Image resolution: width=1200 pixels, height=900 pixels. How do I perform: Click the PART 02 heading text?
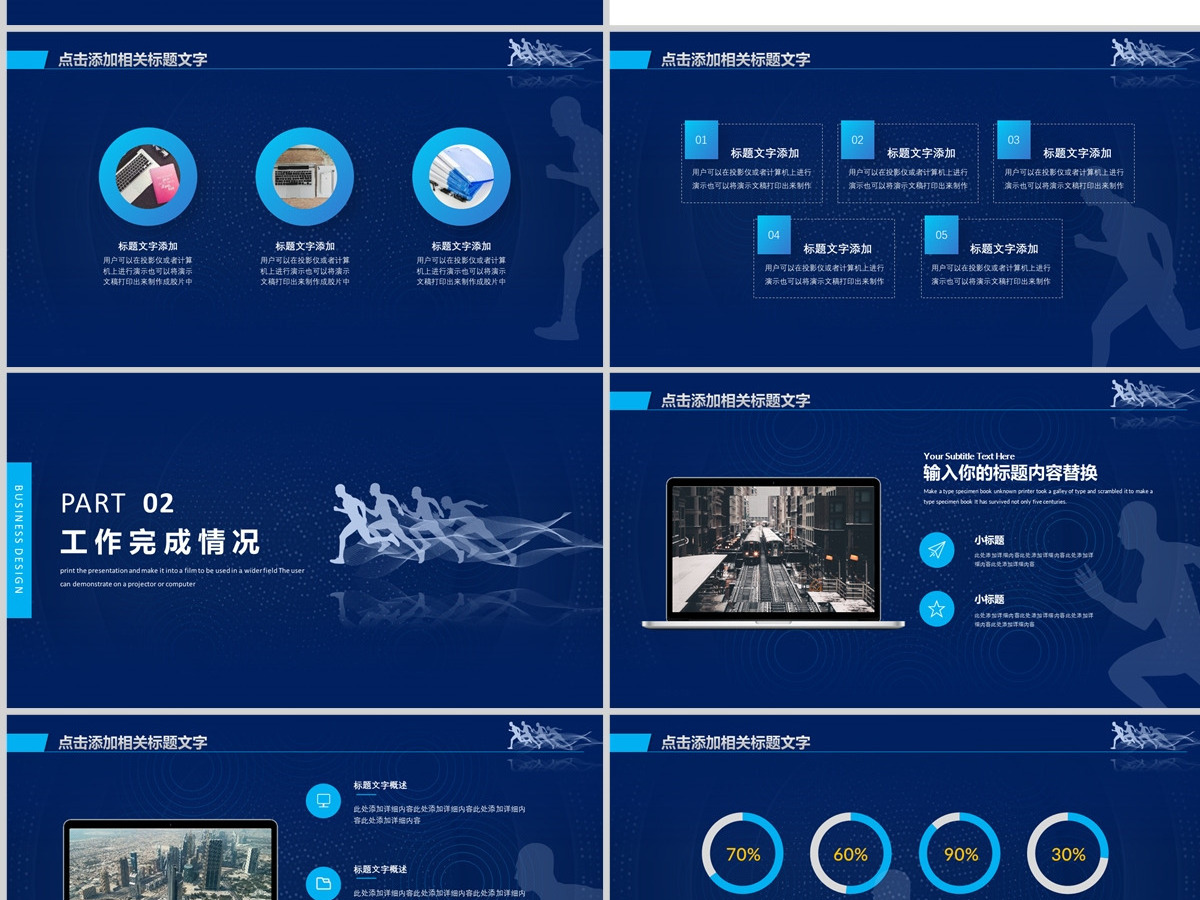pyautogui.click(x=118, y=503)
